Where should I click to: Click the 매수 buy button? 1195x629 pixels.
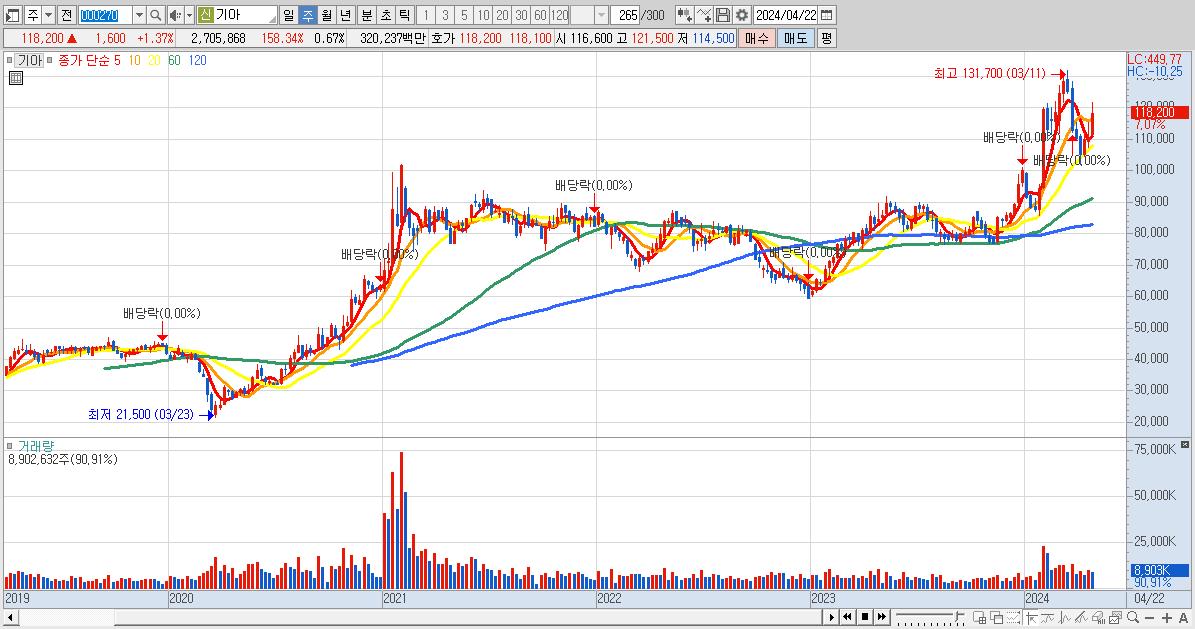[x=757, y=38]
